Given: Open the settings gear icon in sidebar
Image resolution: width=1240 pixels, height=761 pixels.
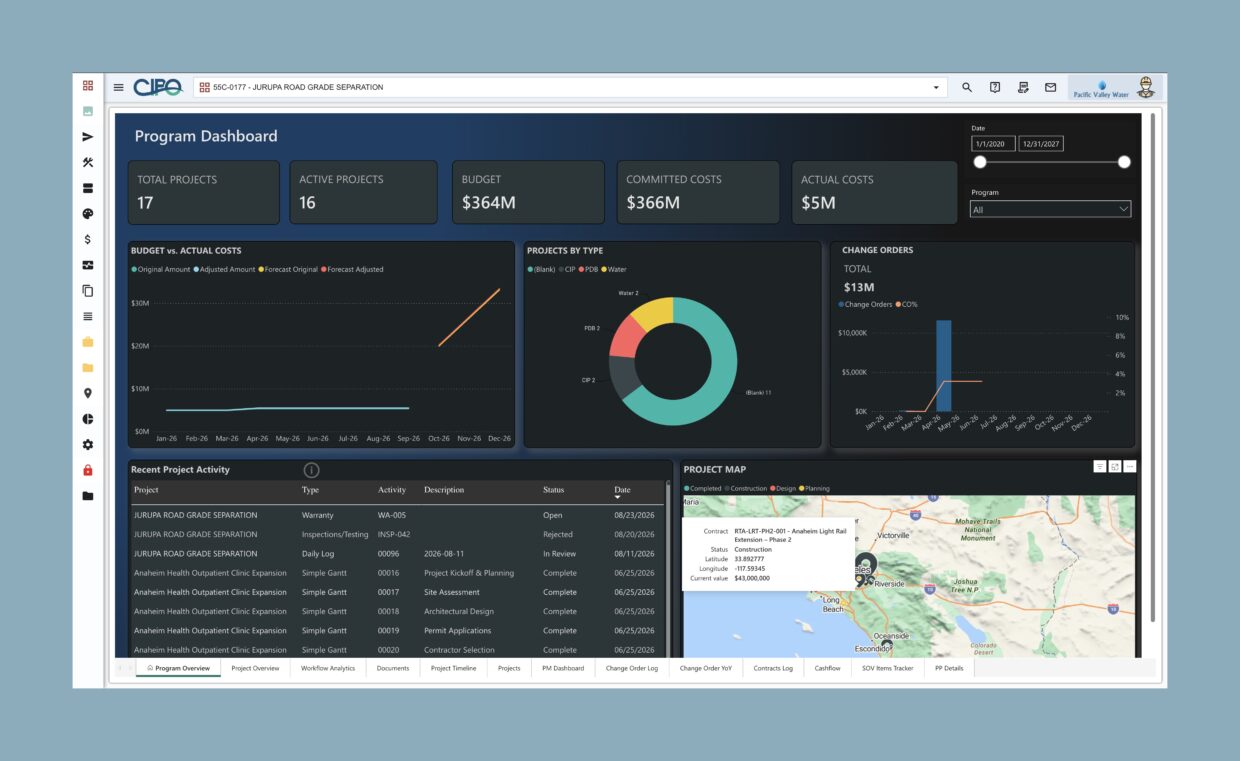Looking at the screenshot, I should point(88,445).
